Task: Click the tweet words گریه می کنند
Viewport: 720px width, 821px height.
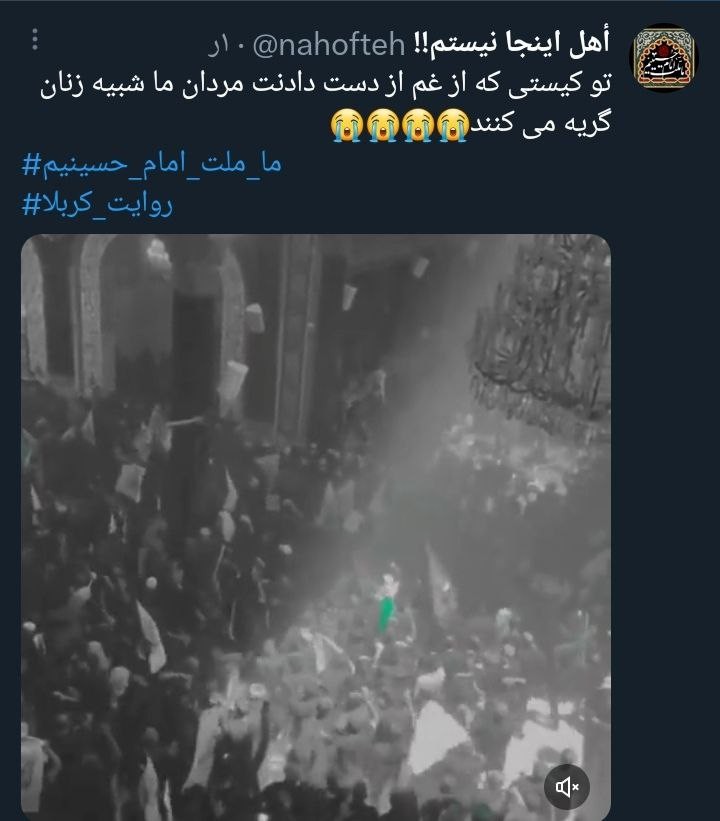Action: coord(540,124)
